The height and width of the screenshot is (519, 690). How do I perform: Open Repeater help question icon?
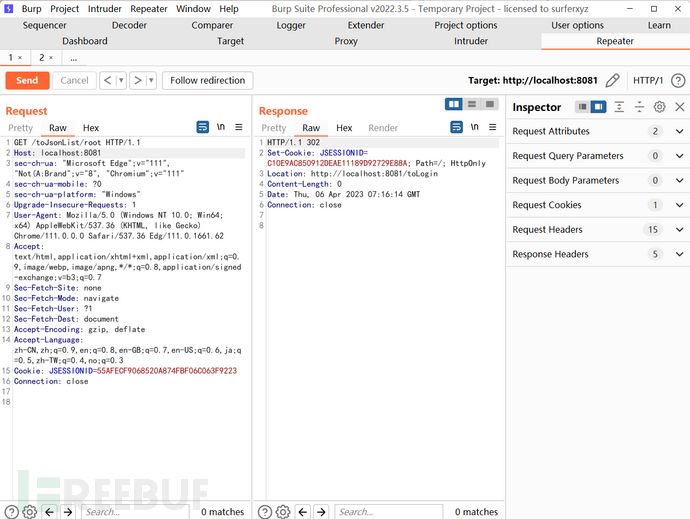[678, 81]
